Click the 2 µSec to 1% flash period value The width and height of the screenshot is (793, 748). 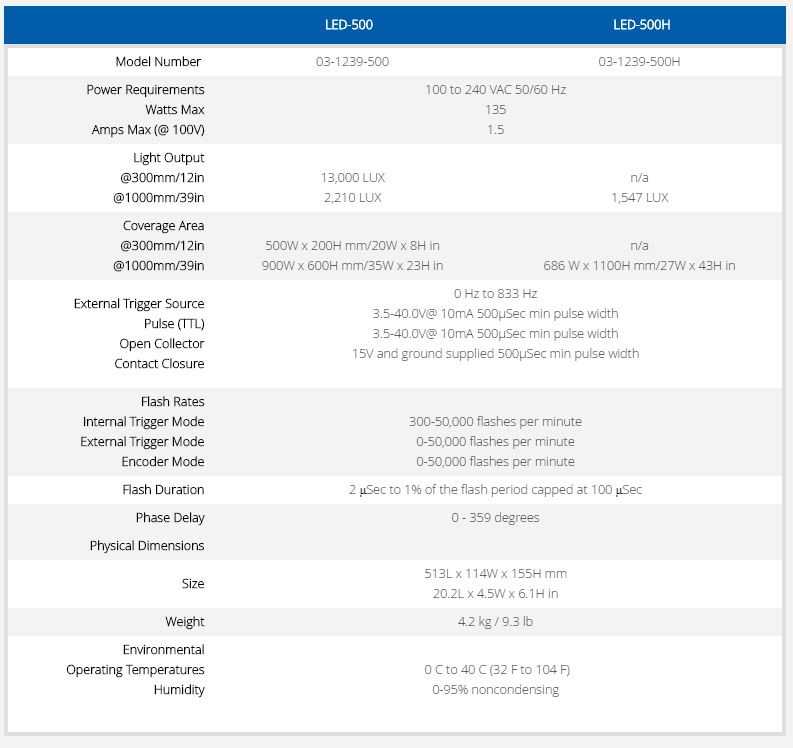[x=496, y=490]
